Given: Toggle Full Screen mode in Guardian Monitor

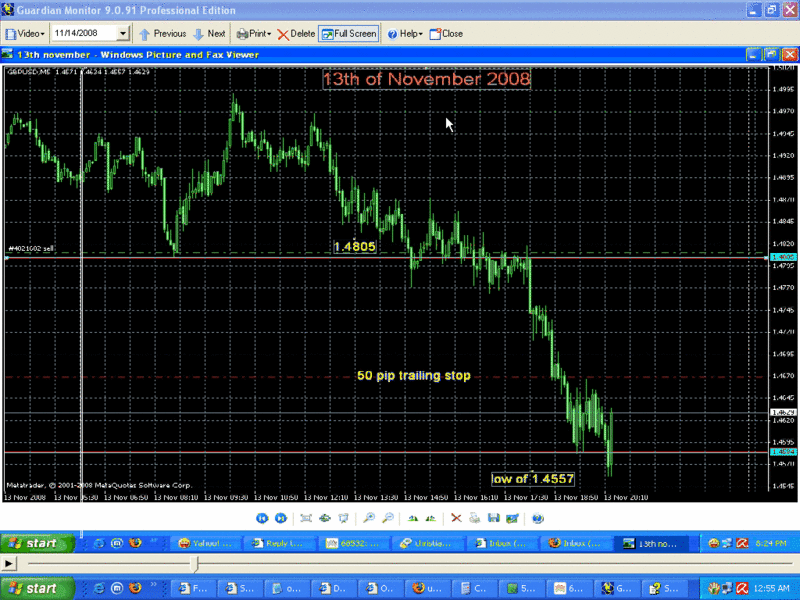Looking at the screenshot, I should (x=348, y=33).
